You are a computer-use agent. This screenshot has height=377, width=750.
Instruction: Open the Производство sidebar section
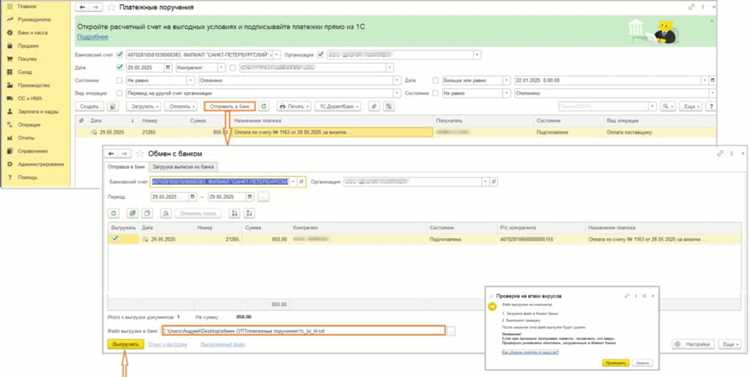coord(29,85)
